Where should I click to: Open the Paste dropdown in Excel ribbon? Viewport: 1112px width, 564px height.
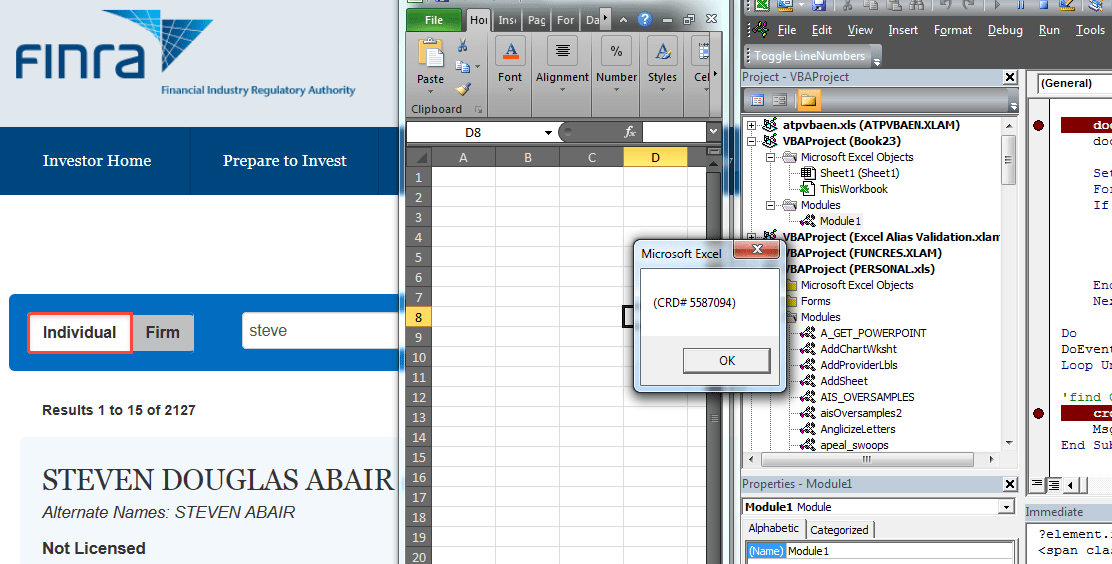(x=430, y=92)
